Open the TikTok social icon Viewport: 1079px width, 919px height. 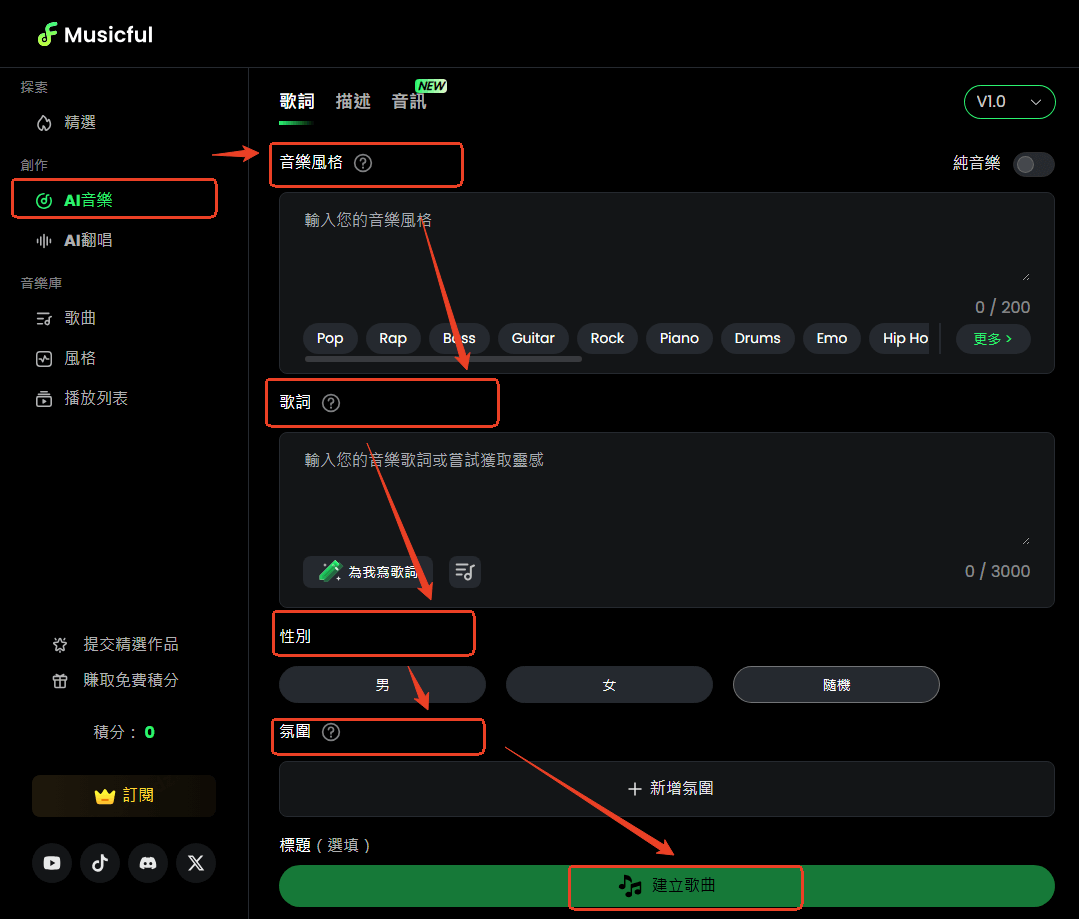[x=100, y=863]
